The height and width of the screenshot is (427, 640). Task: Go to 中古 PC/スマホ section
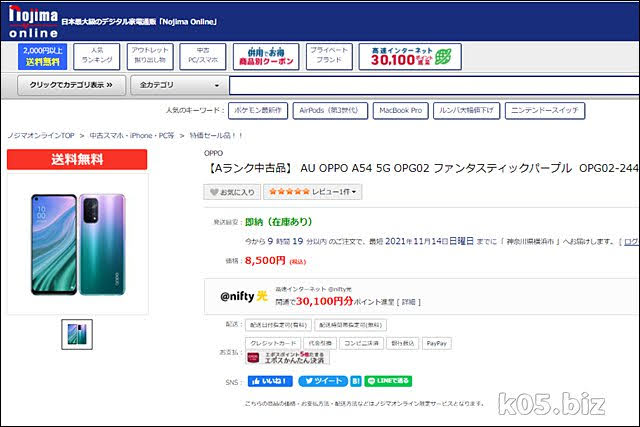202,56
